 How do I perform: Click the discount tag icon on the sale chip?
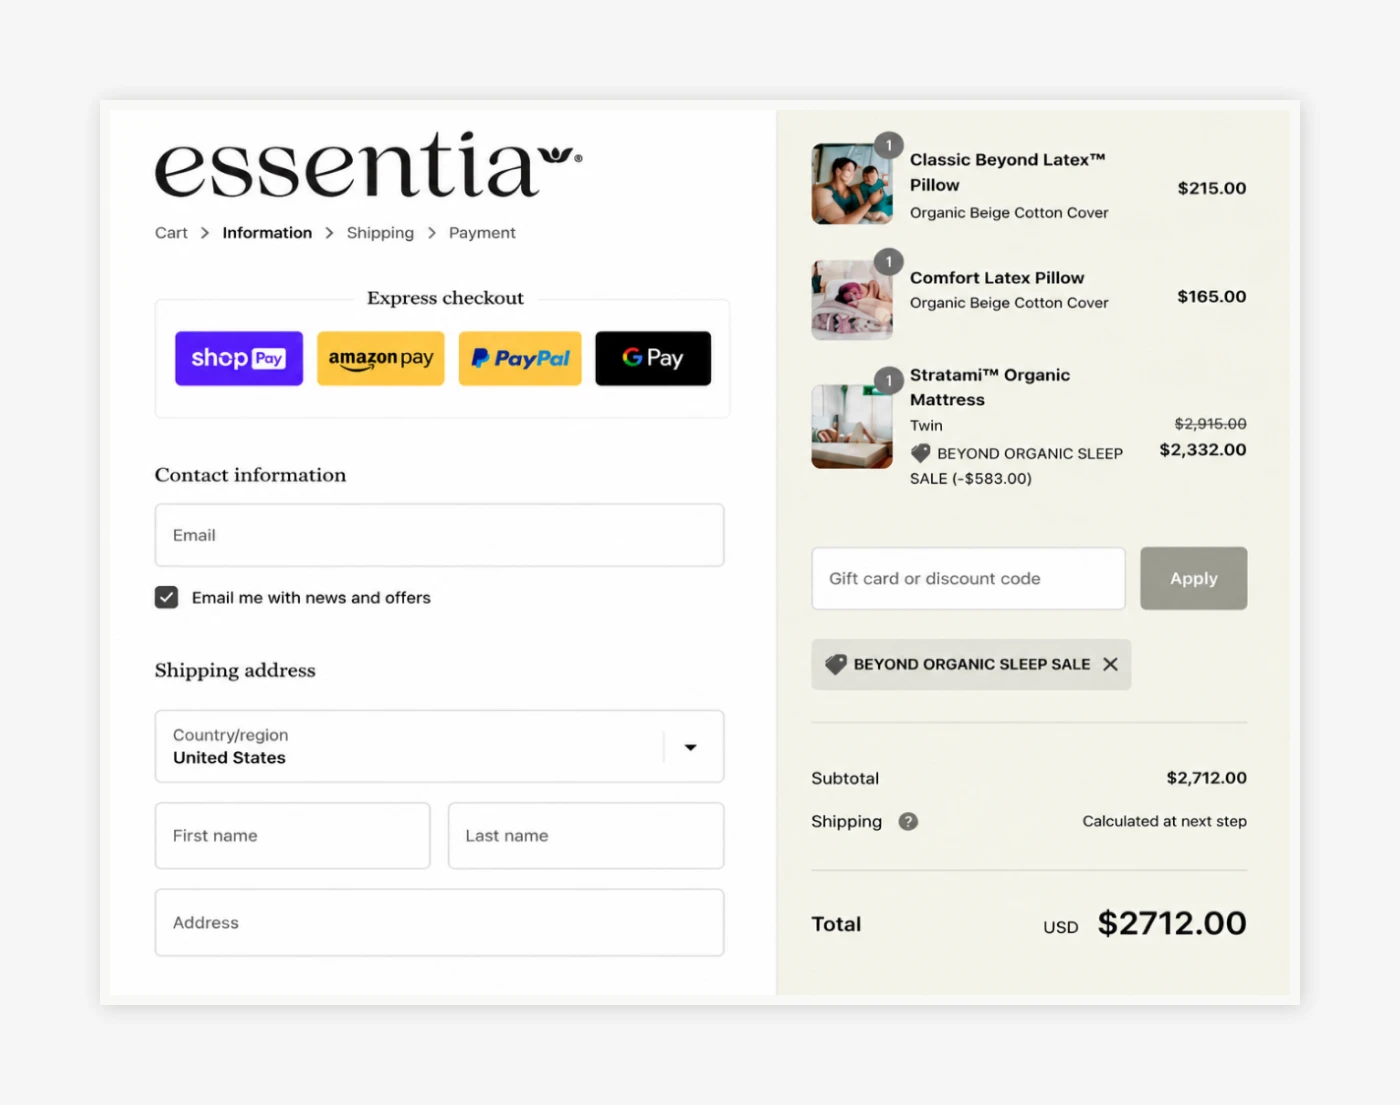coord(836,664)
